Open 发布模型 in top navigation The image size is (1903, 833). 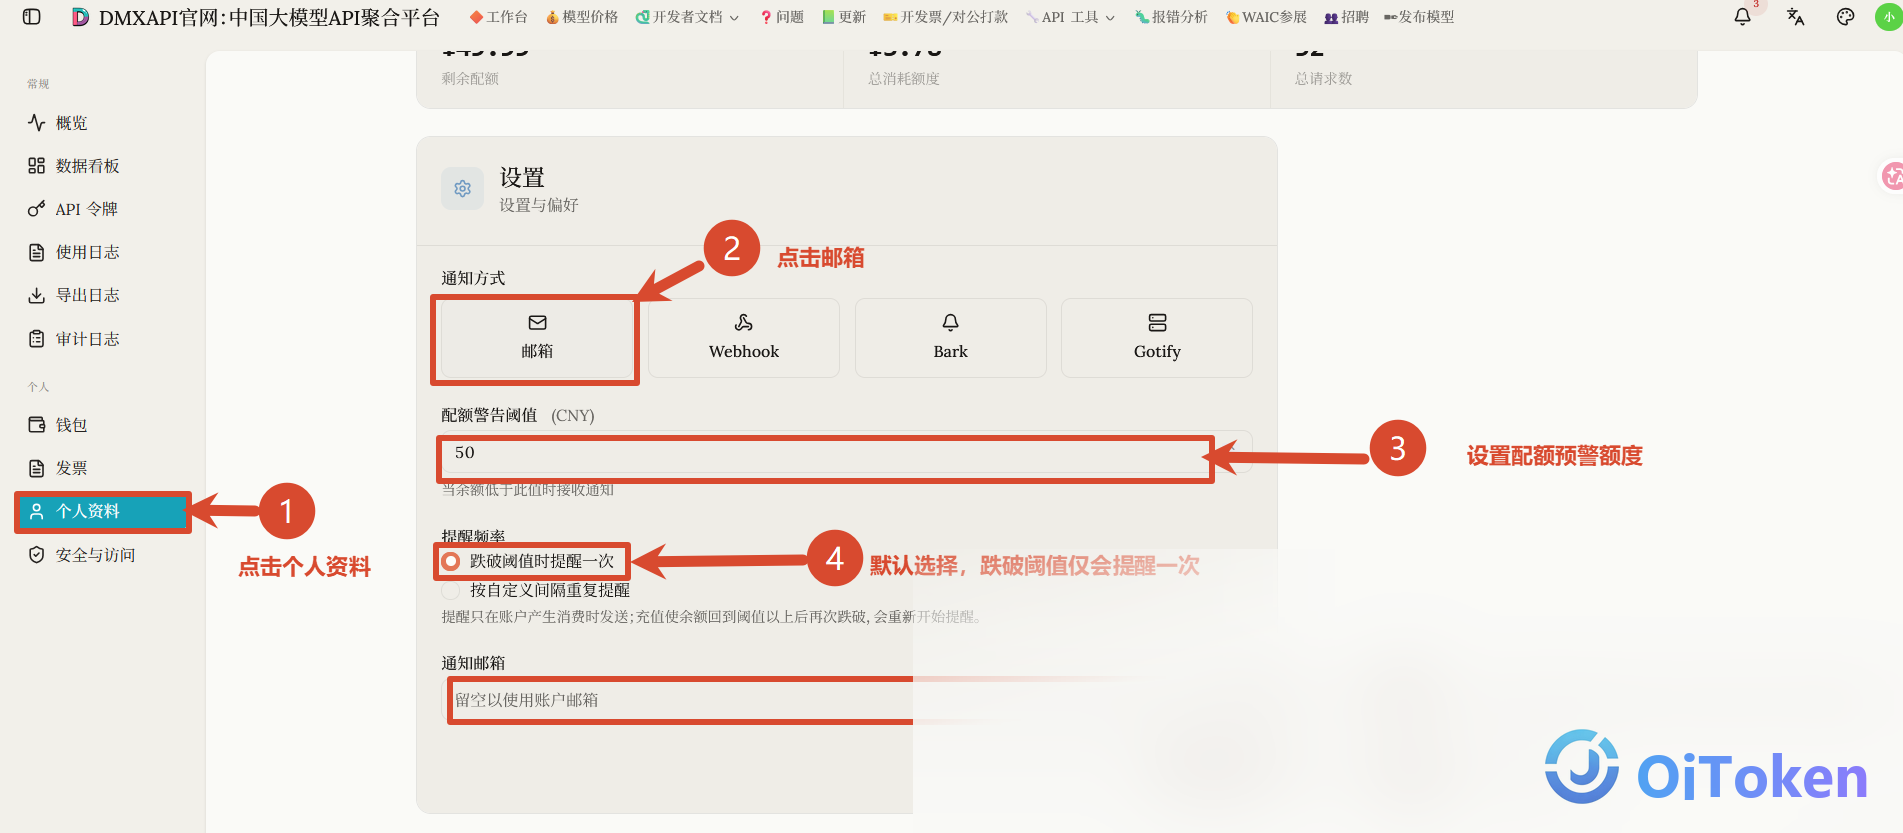coord(1419,17)
